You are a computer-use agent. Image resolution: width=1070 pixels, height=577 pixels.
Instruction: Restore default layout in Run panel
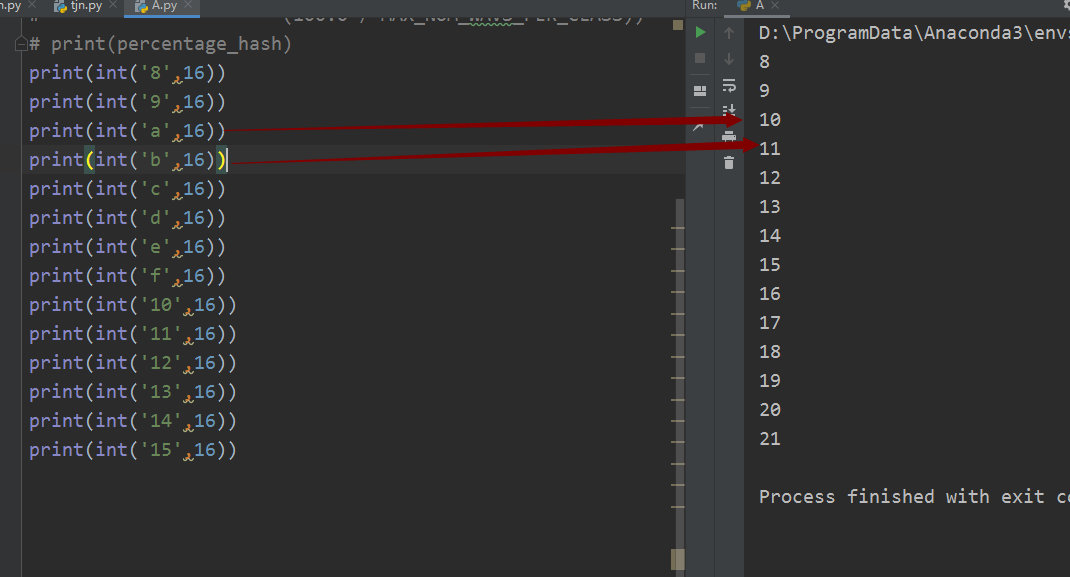[x=700, y=90]
